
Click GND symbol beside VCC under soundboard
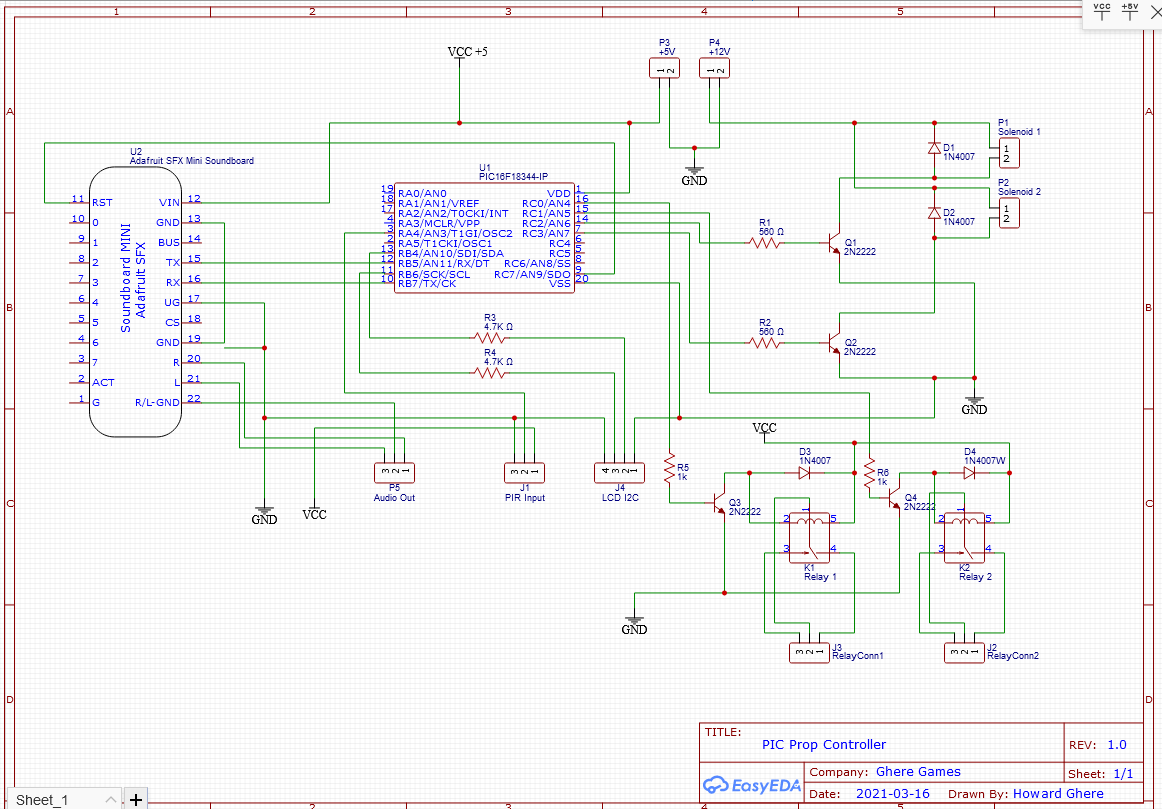point(265,516)
